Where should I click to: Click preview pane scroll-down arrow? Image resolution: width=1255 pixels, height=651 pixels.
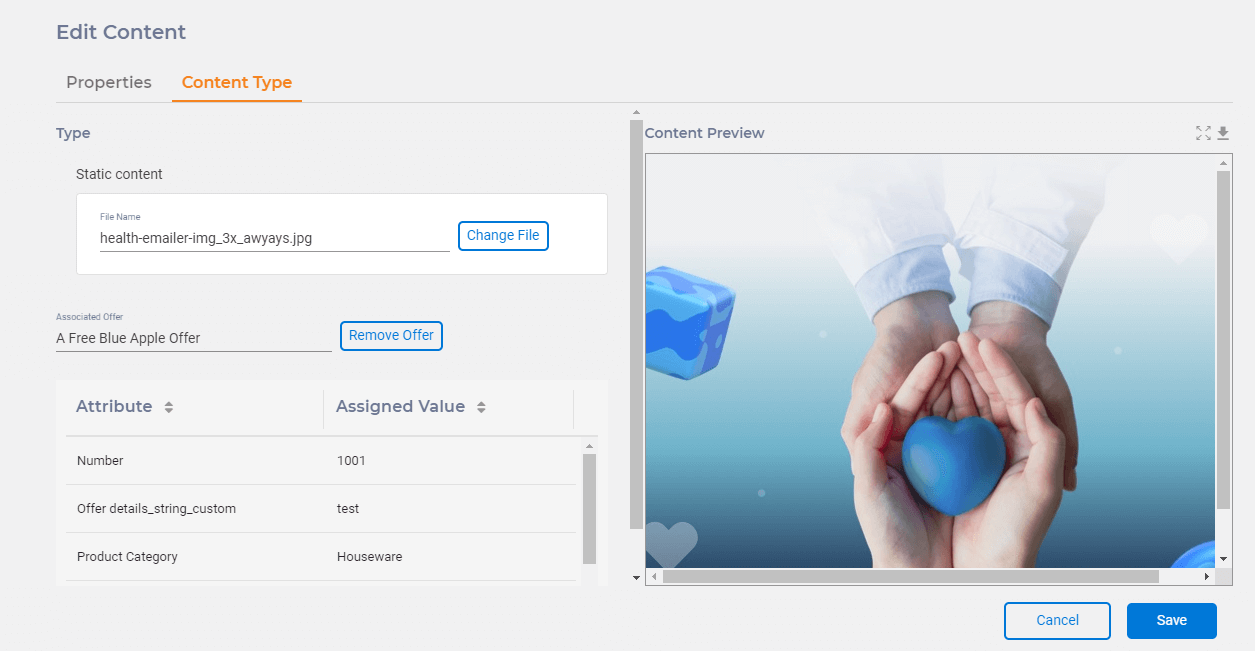pyautogui.click(x=1223, y=559)
